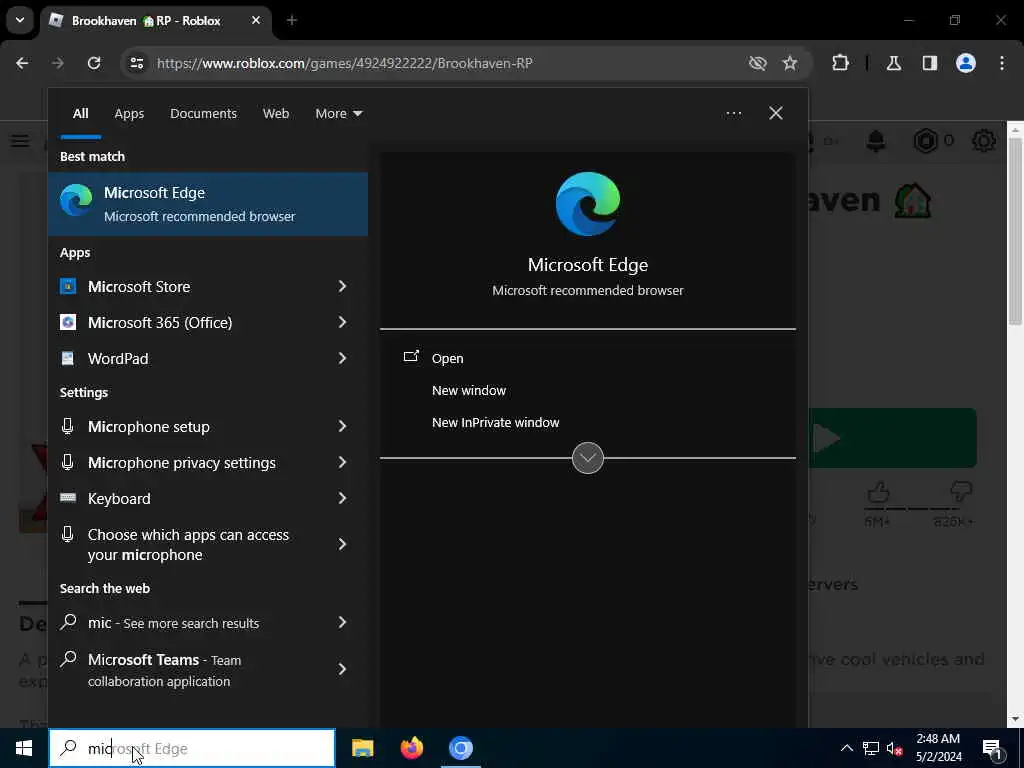Expand Microphone privacy settings arrow

pyautogui.click(x=342, y=462)
